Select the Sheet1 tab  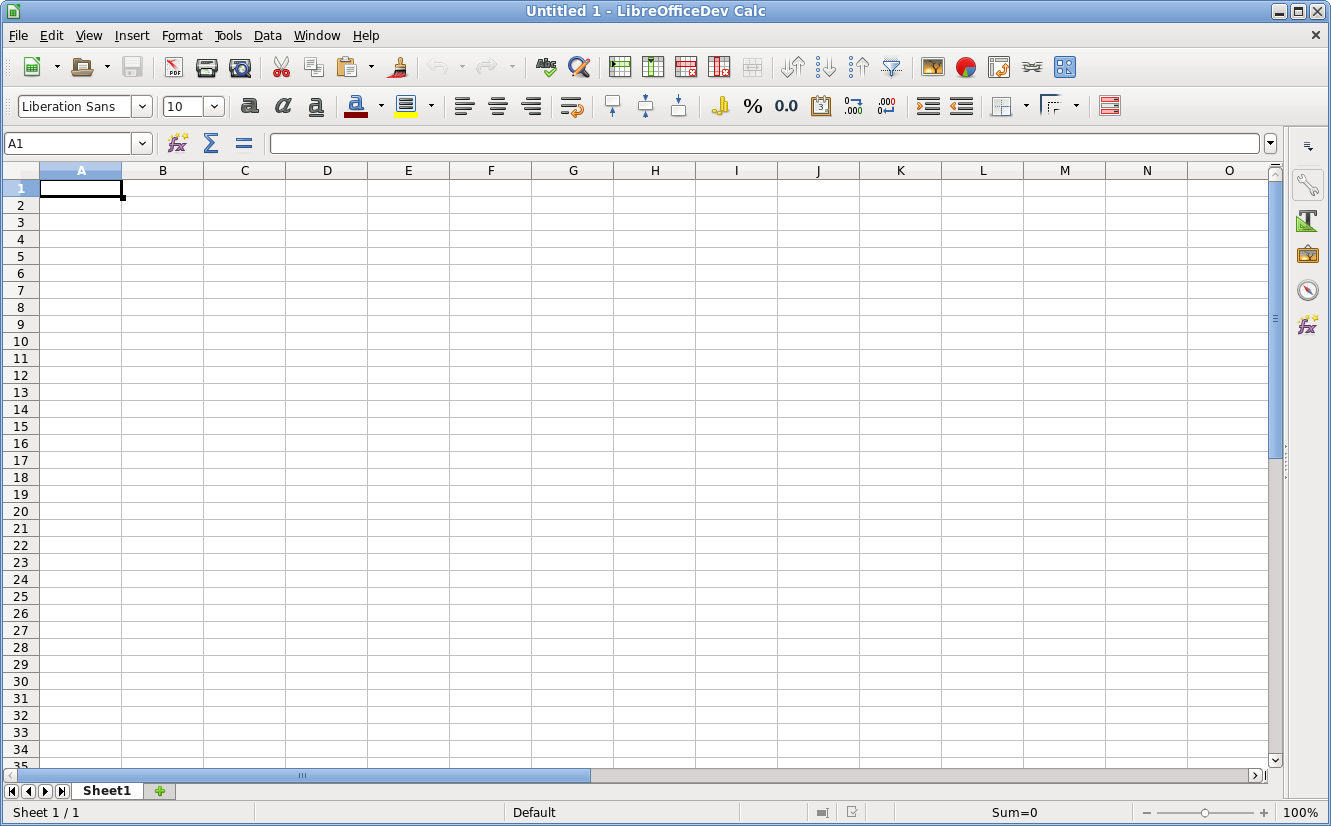pyautogui.click(x=107, y=791)
